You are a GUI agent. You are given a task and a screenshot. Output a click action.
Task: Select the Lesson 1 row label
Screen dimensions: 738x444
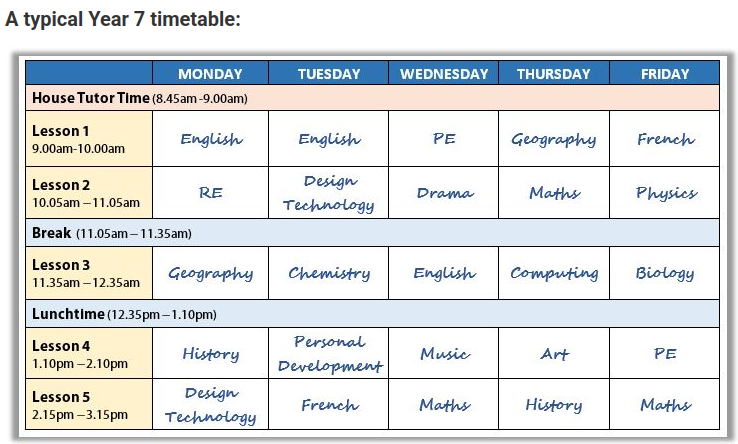(89, 139)
